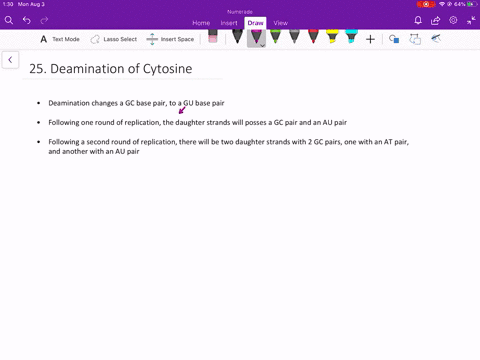Add a new pen with plus button

point(370,39)
